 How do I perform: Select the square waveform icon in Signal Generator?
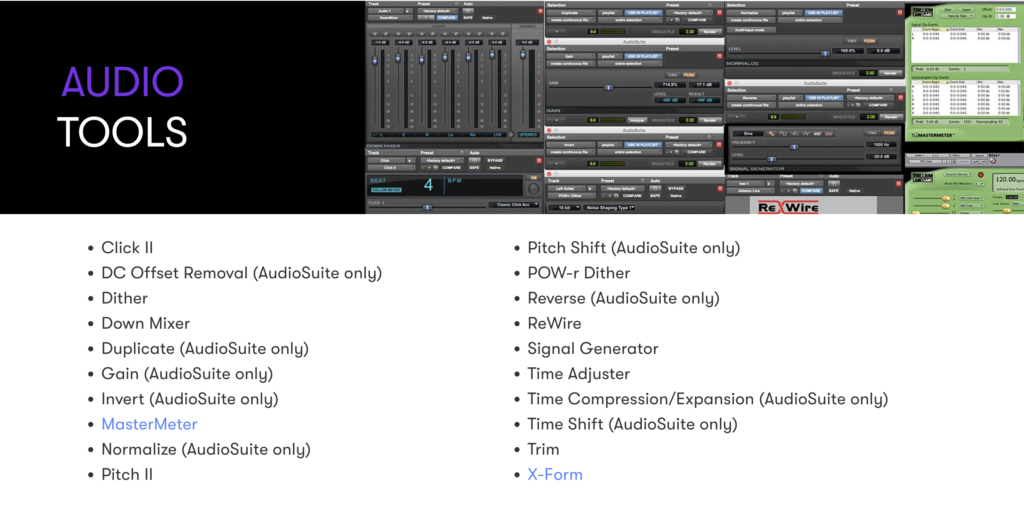tap(782, 133)
